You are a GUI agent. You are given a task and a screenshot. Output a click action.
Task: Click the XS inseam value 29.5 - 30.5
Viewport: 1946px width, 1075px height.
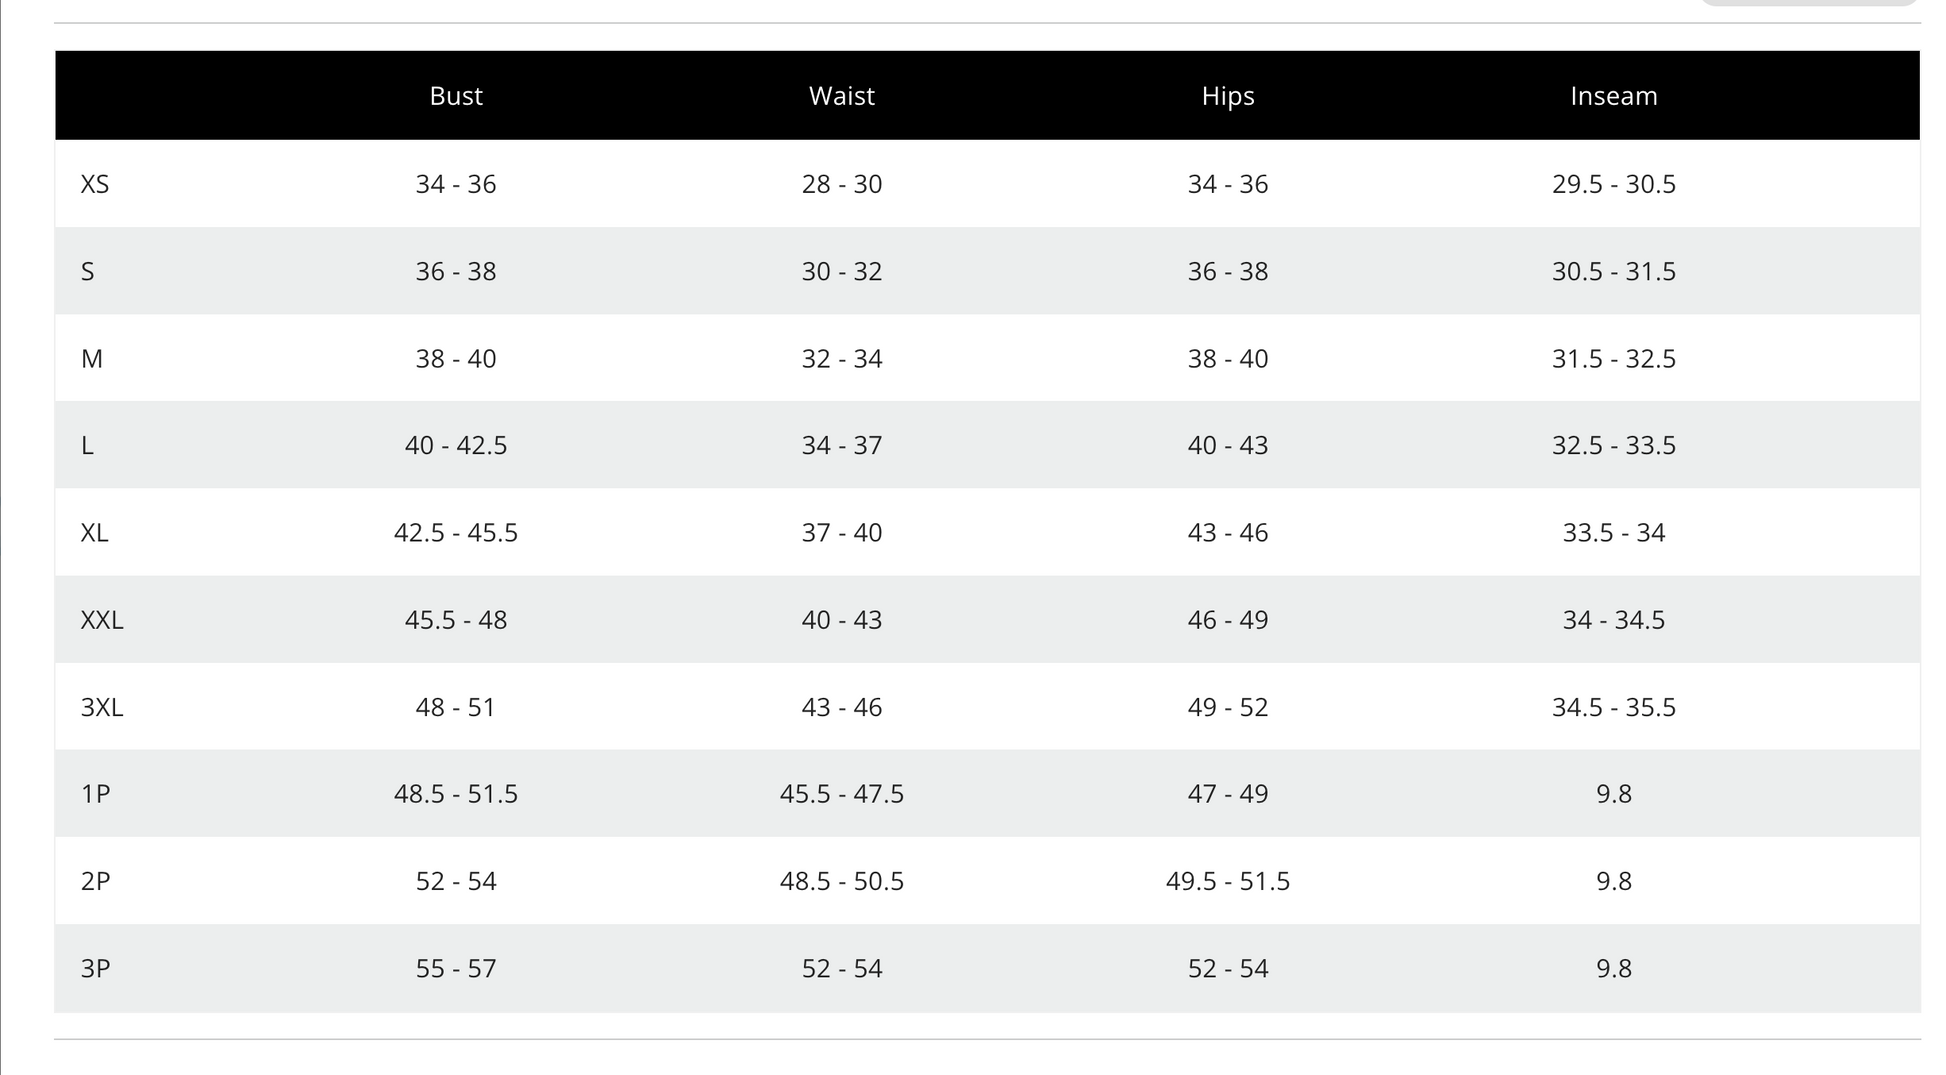click(1613, 184)
